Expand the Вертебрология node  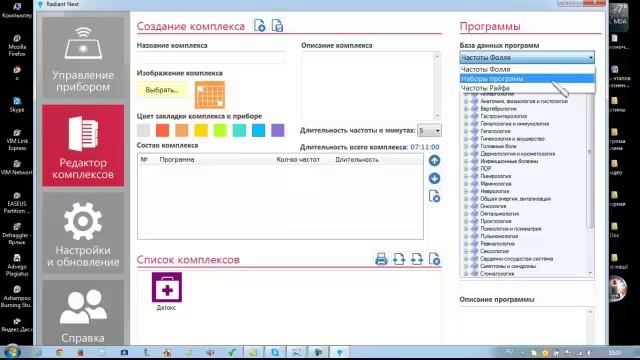point(466,109)
